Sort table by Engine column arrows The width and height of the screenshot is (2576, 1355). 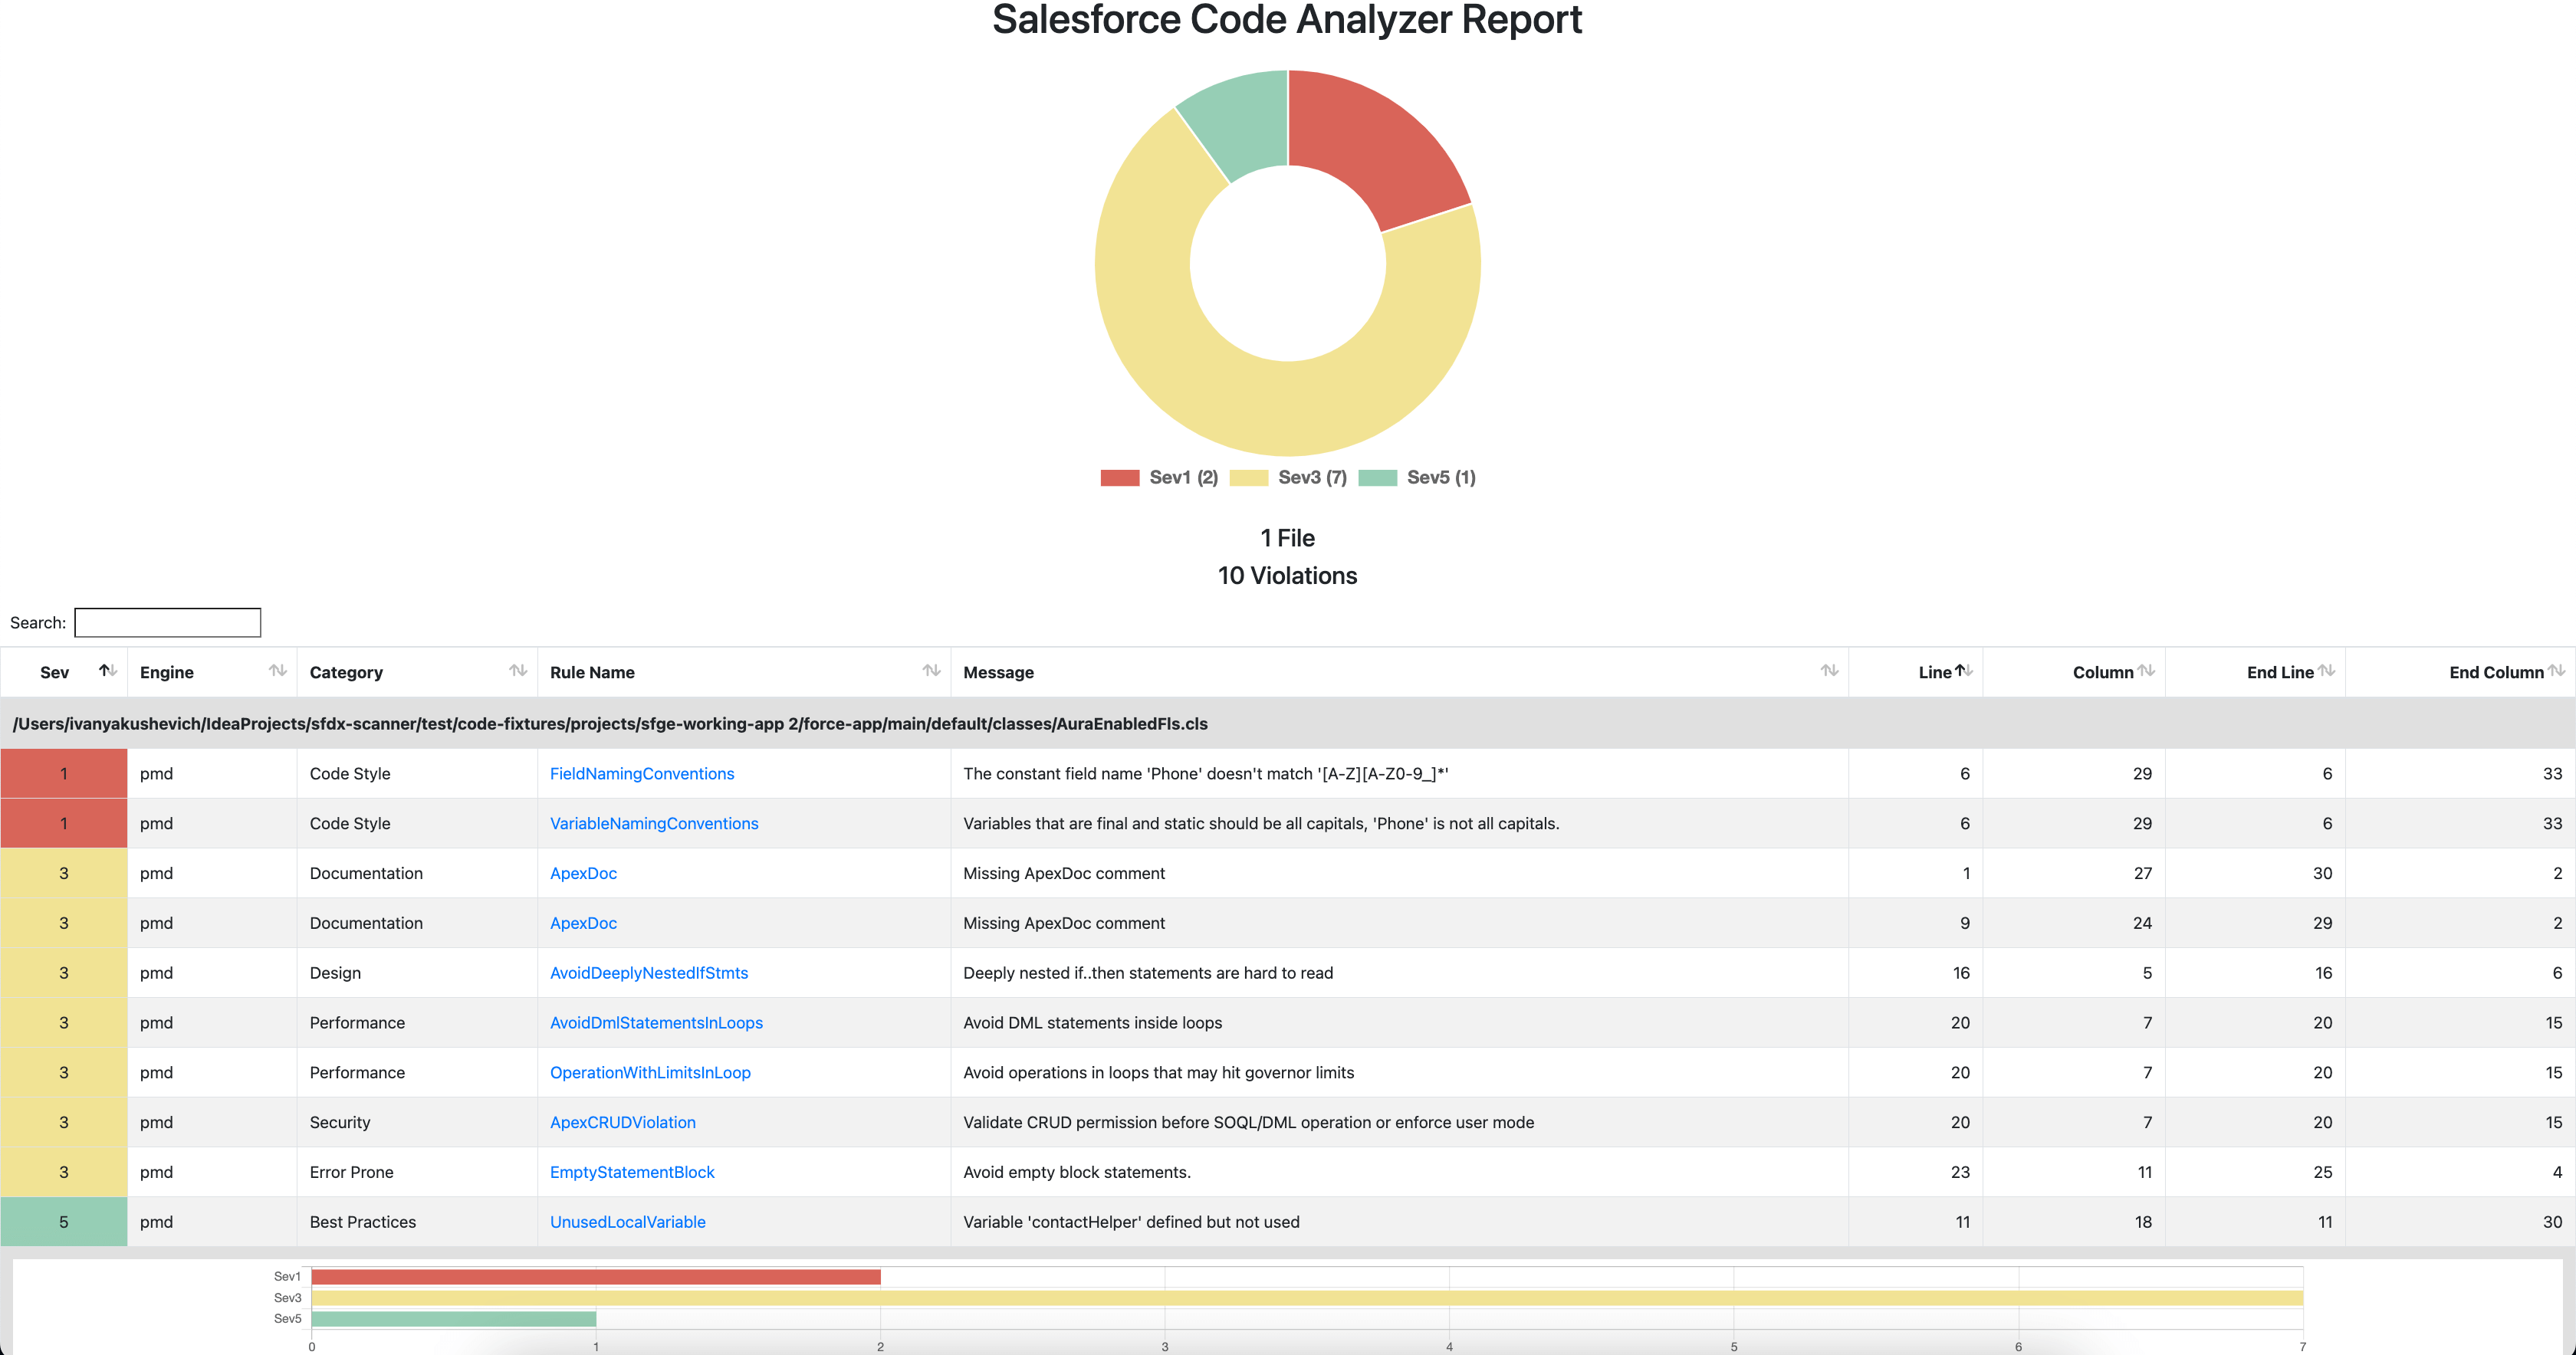coord(278,671)
